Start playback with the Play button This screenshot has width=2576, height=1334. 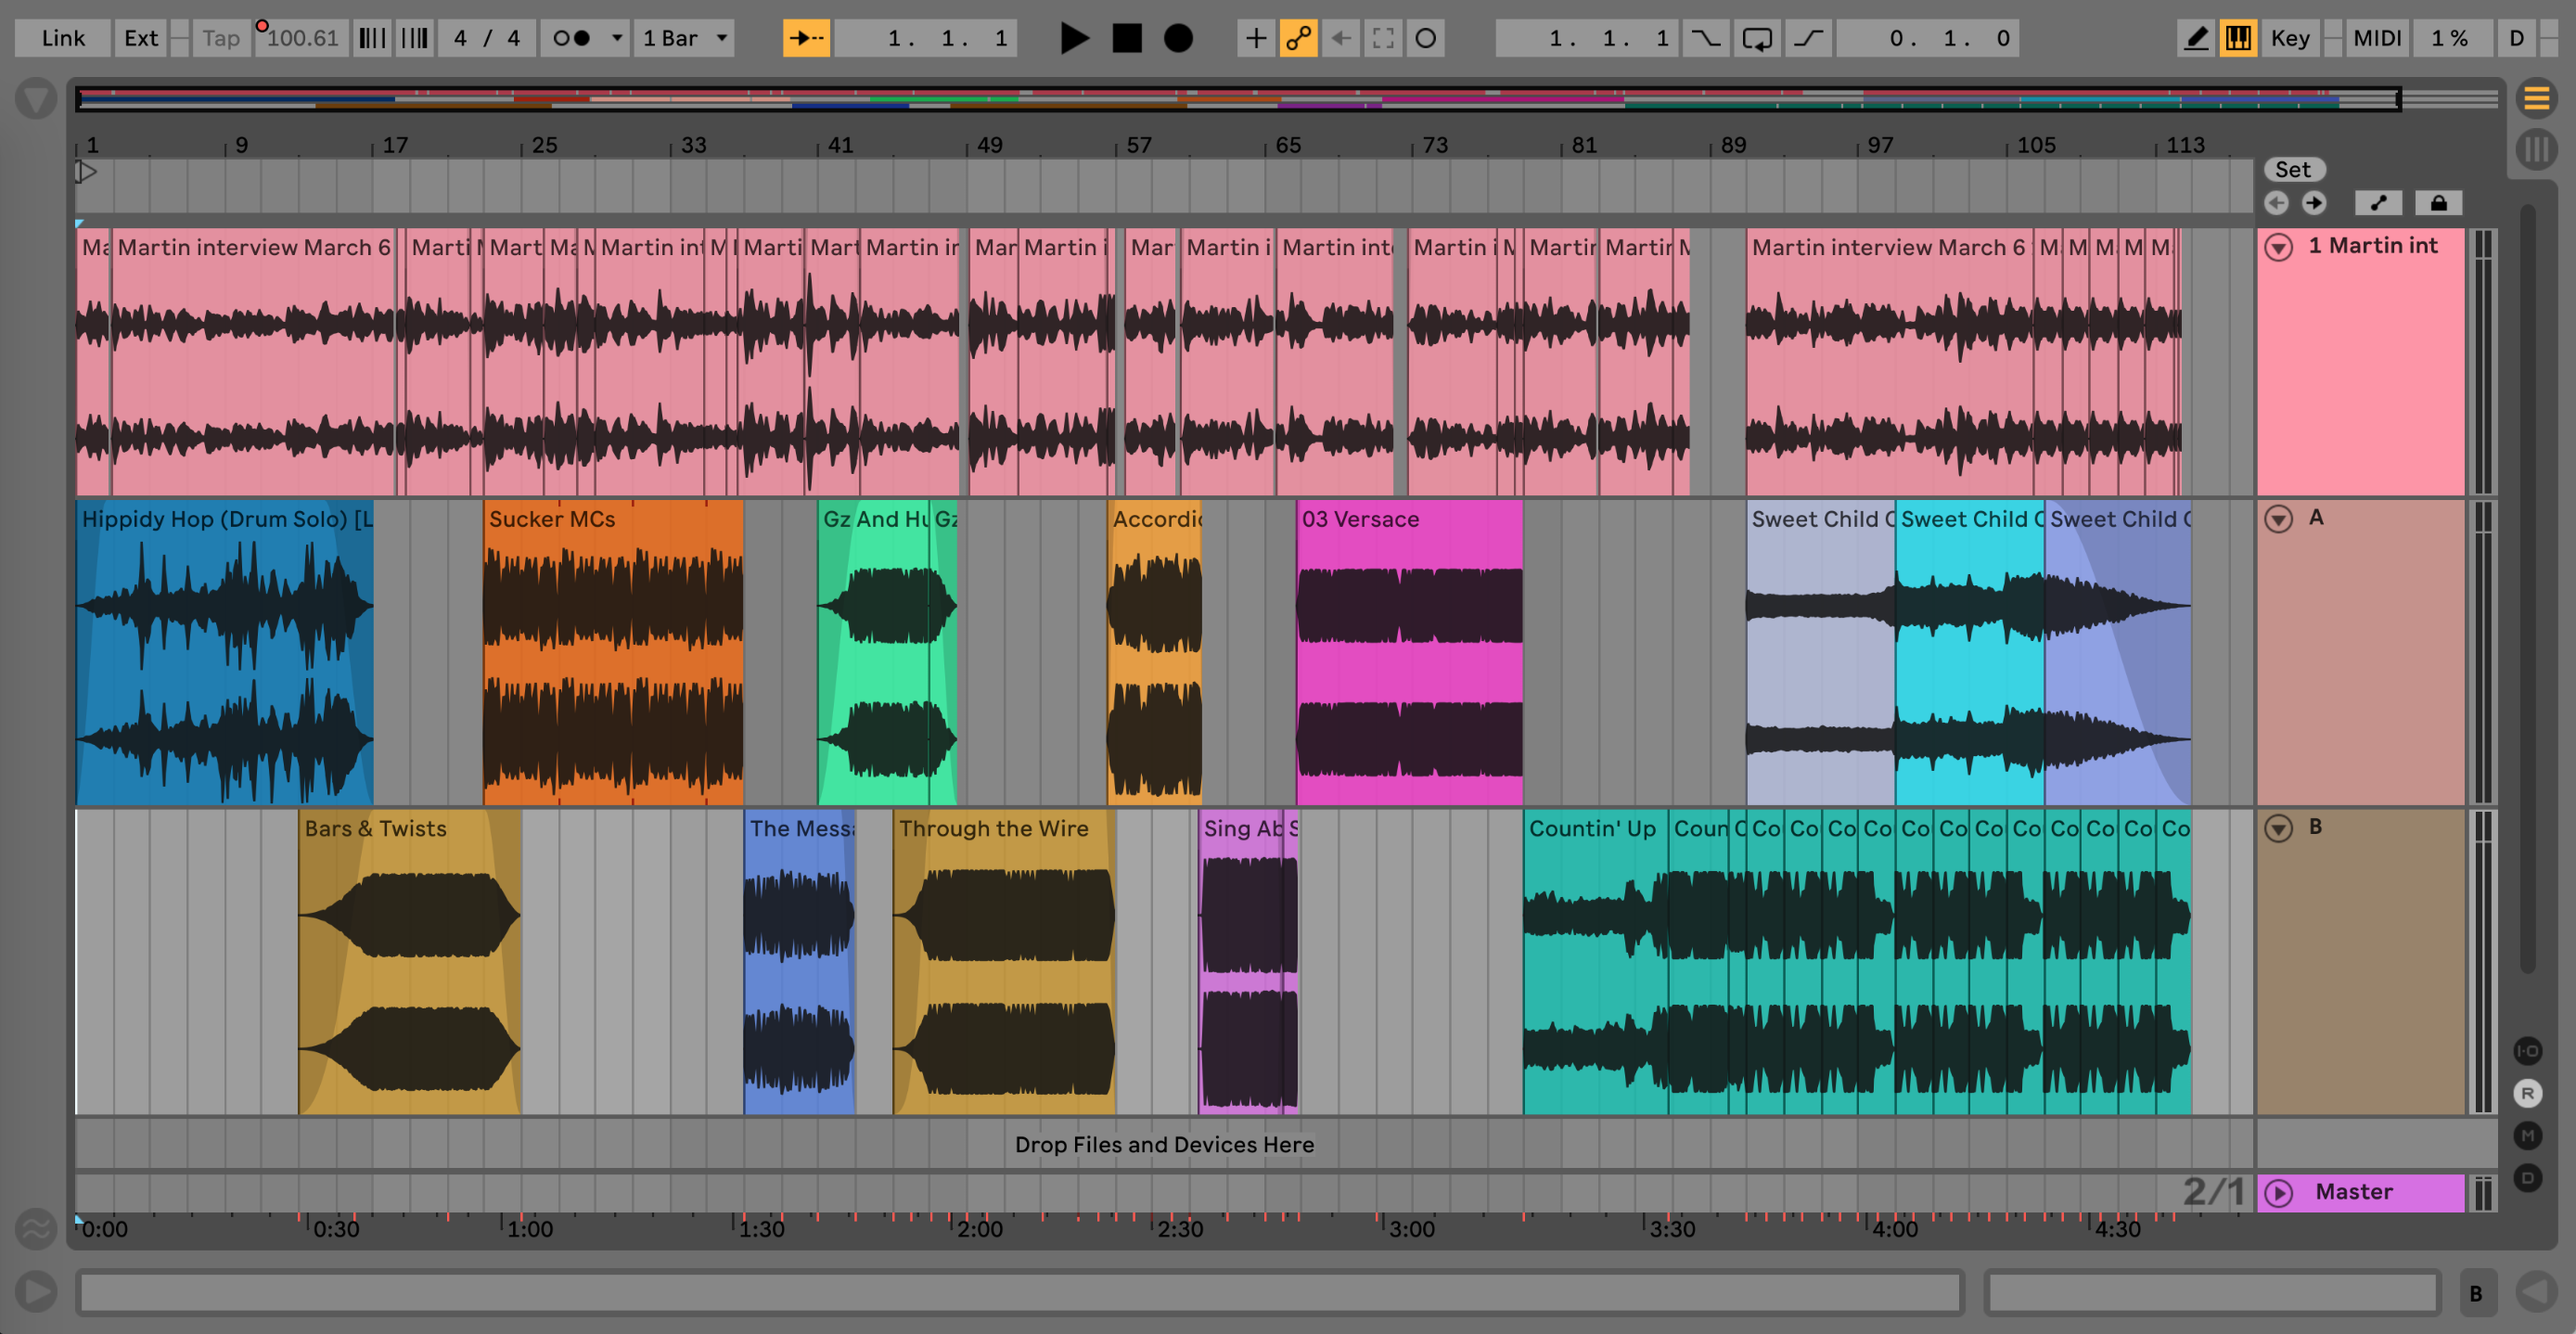tap(1074, 38)
